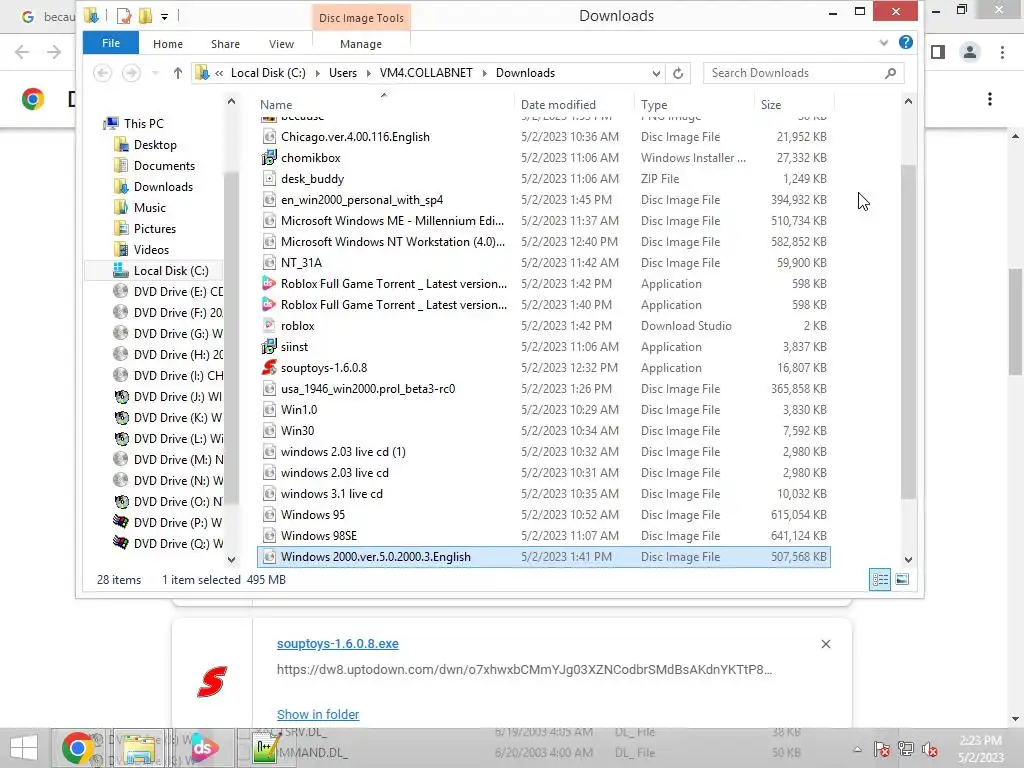The width and height of the screenshot is (1024, 768).
Task: Open recent locations dropdown next to Forward arrow
Action: [155, 73]
